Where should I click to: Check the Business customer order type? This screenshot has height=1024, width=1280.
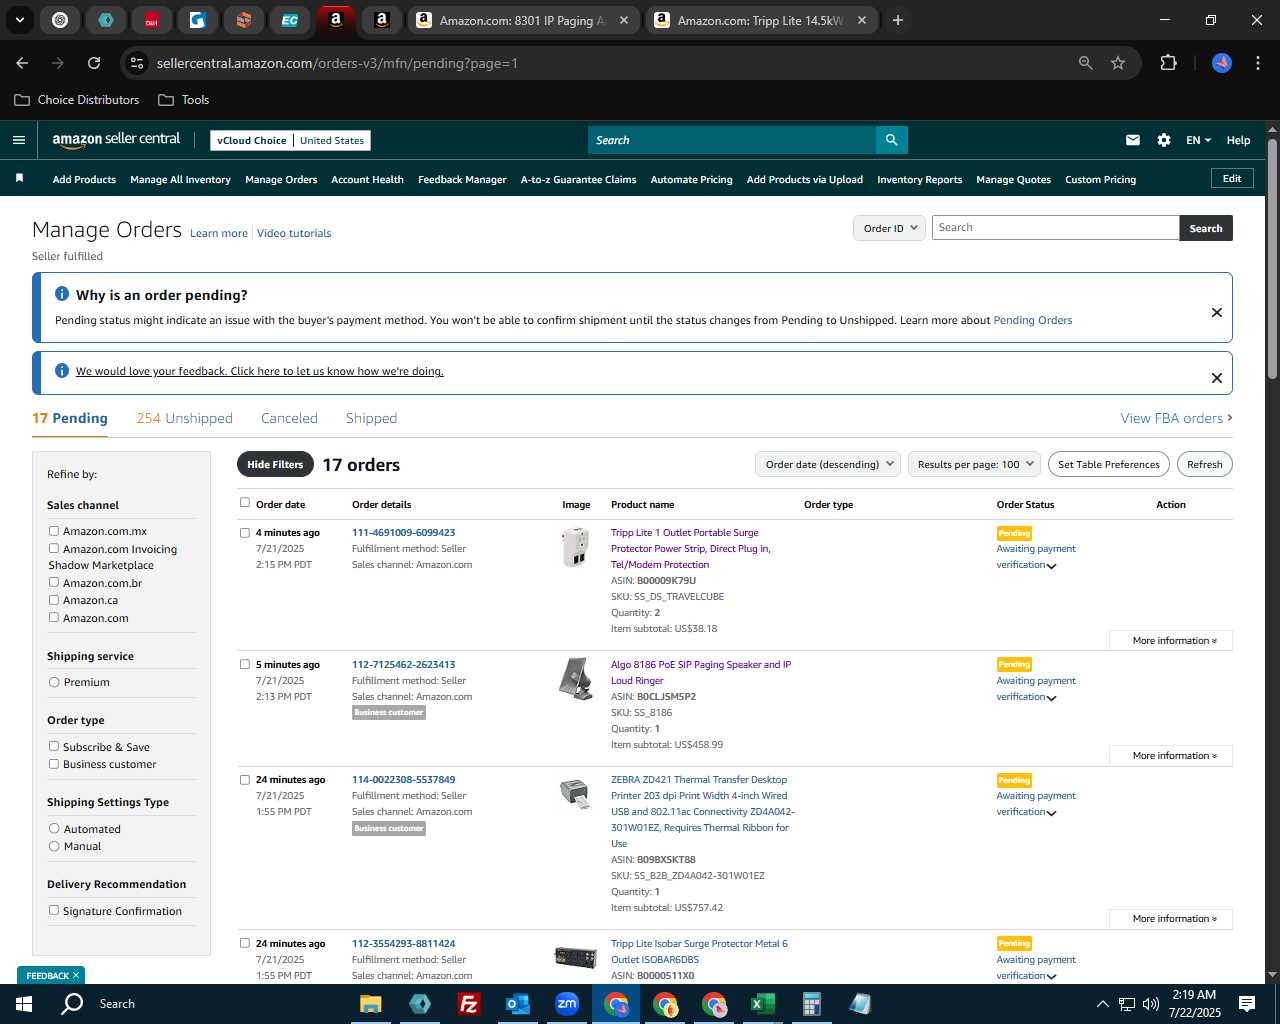(x=54, y=764)
